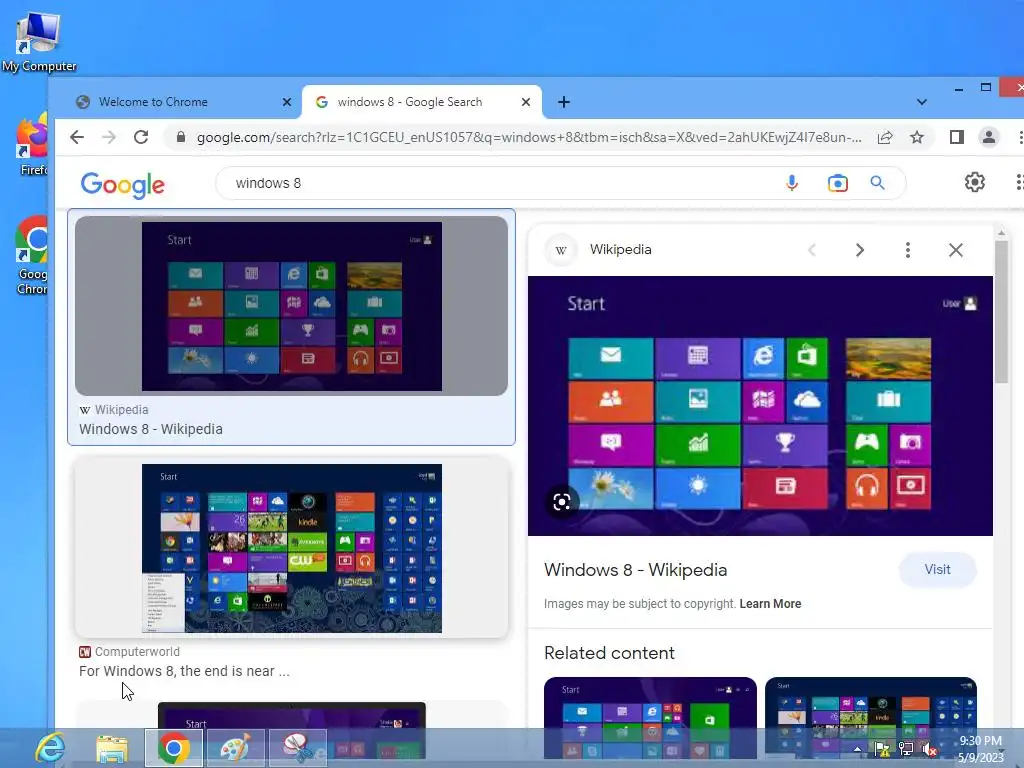Focus the address bar URL
The image size is (1024, 768).
point(529,137)
